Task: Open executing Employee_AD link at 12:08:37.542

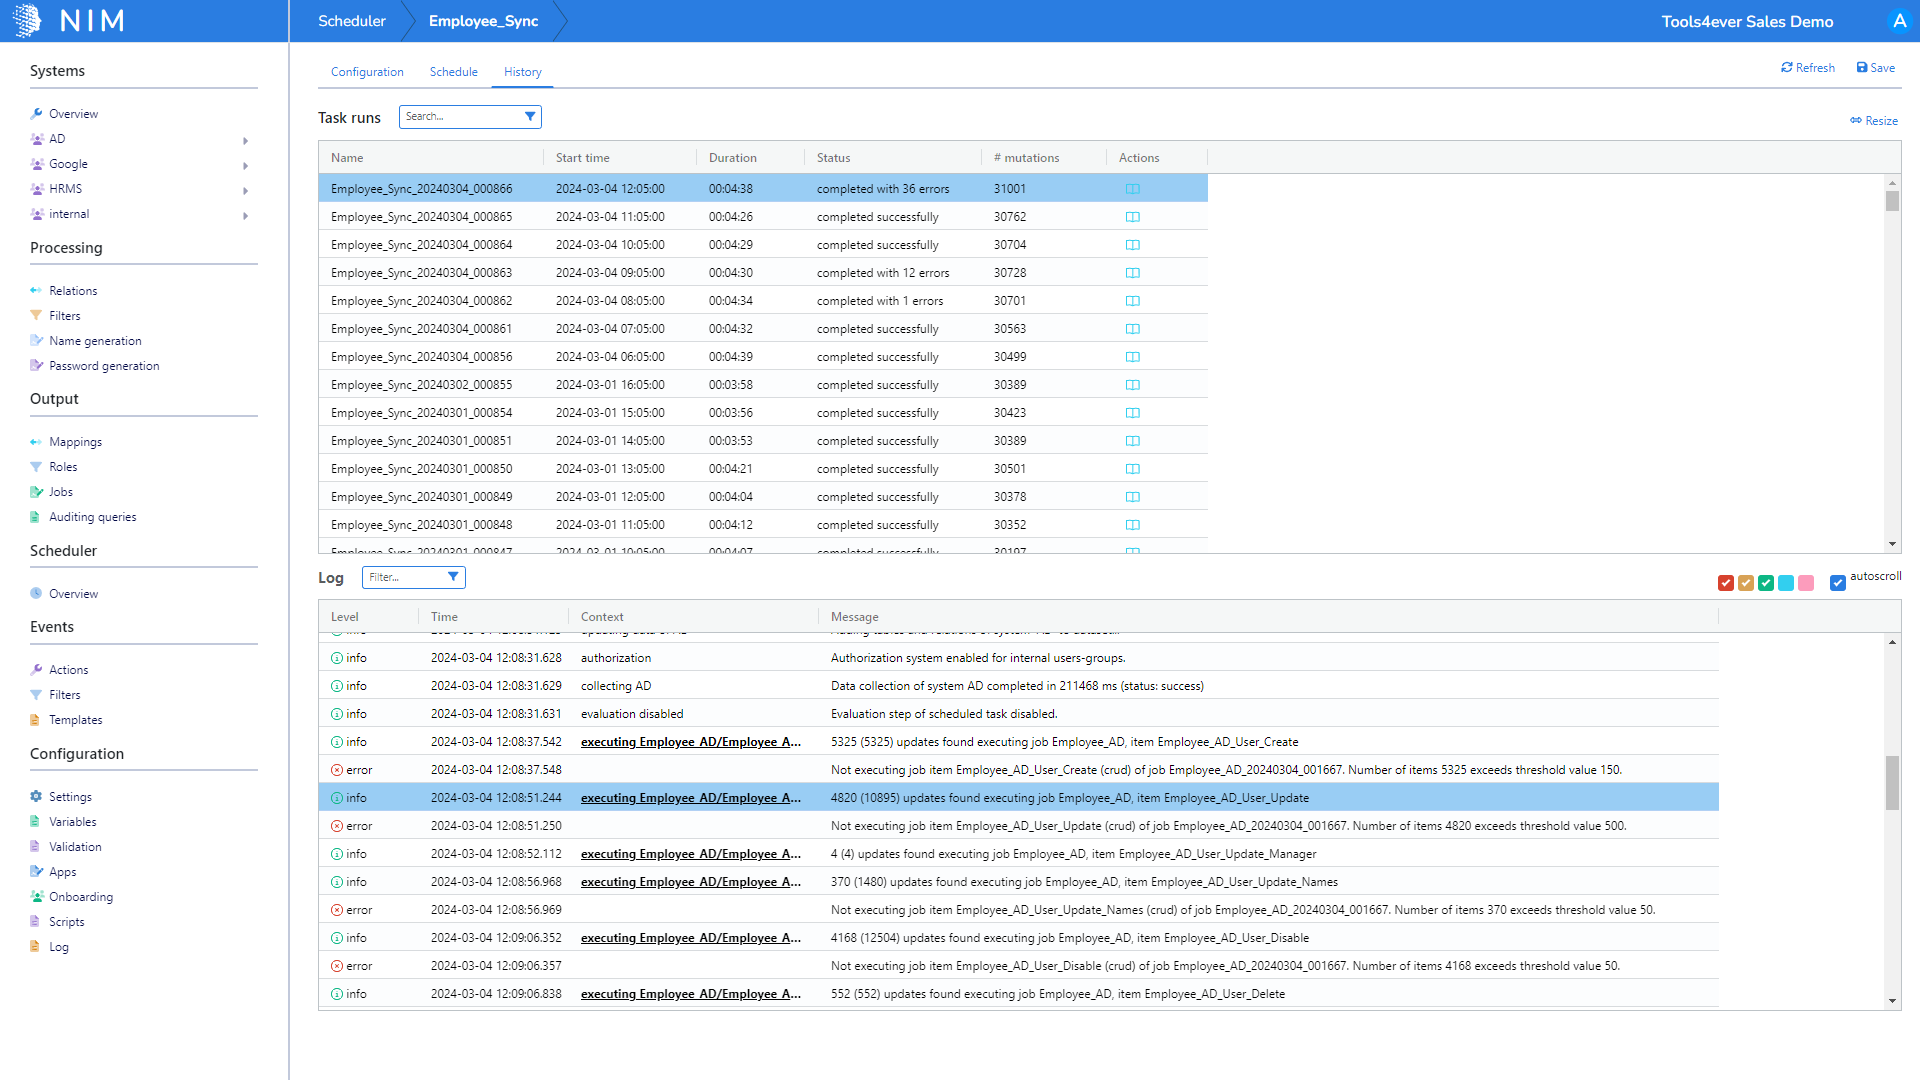Action: click(690, 742)
